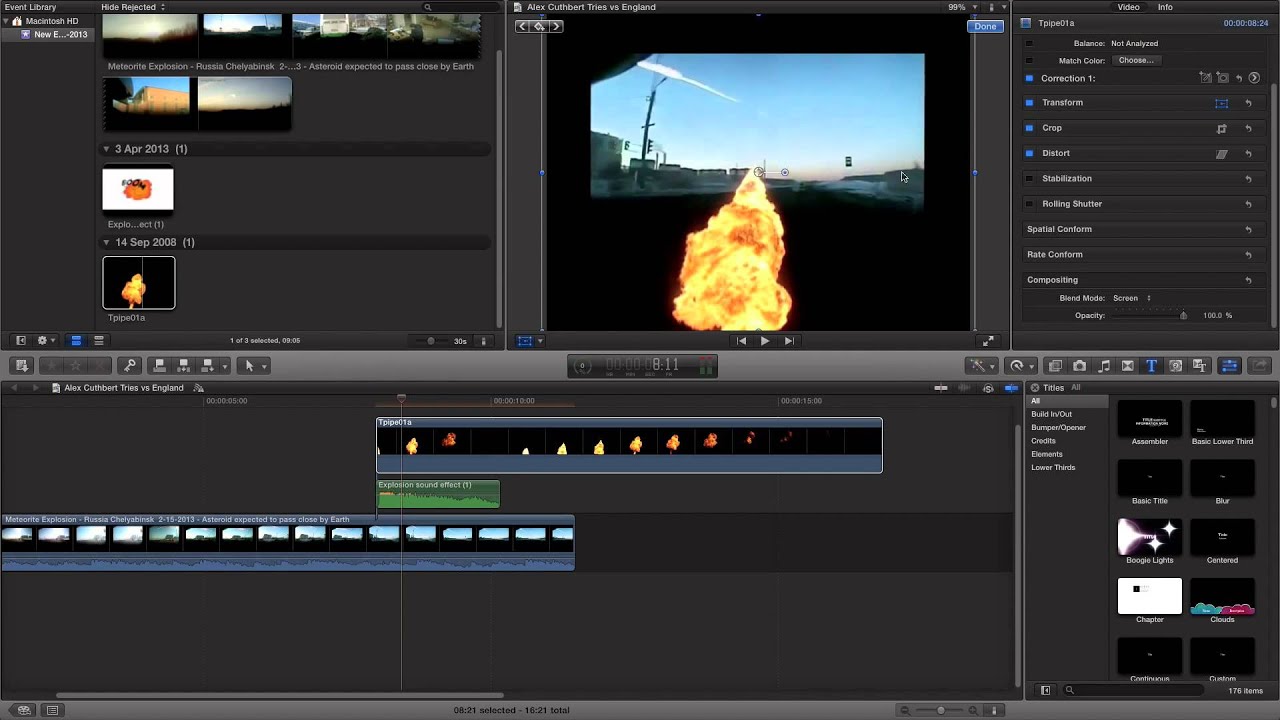The image size is (1280, 720).
Task: Toggle the Inspector panel button
Action: (x=1230, y=366)
